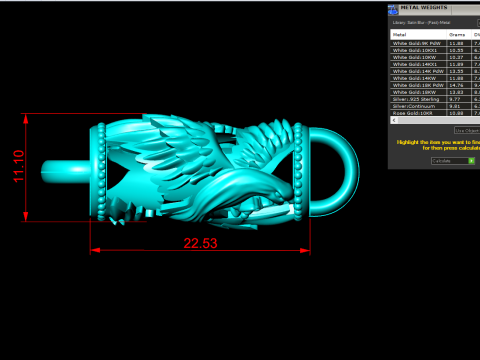Click the Metal Weights scale icon
The height and width of the screenshot is (360, 480).
[393, 10]
